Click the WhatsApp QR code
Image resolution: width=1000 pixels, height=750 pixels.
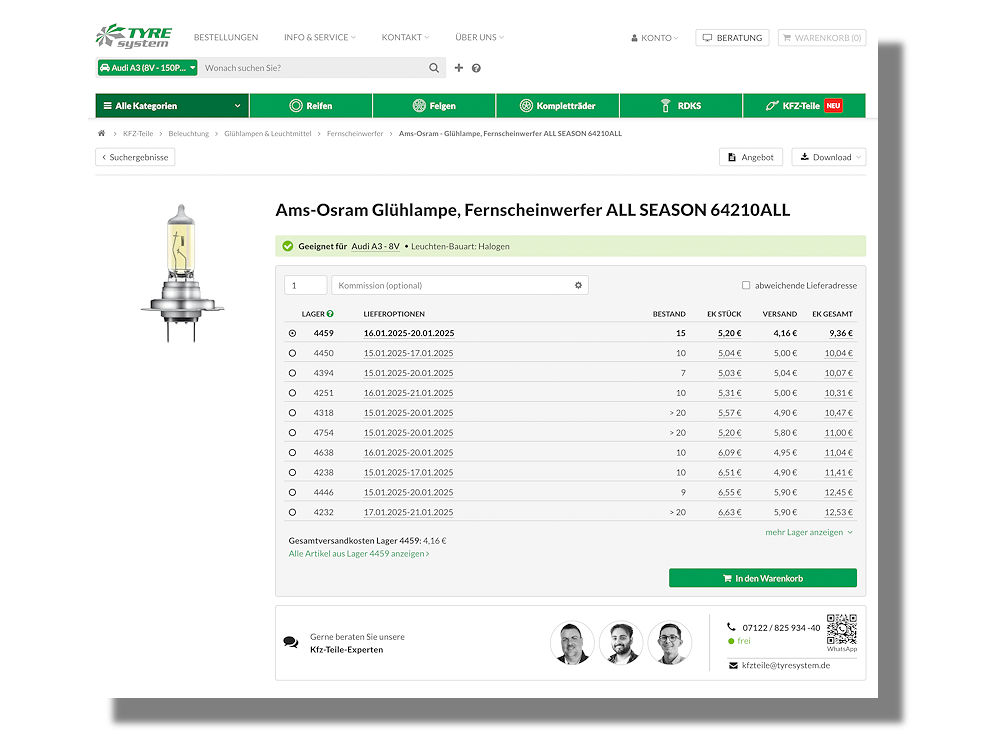point(842,629)
